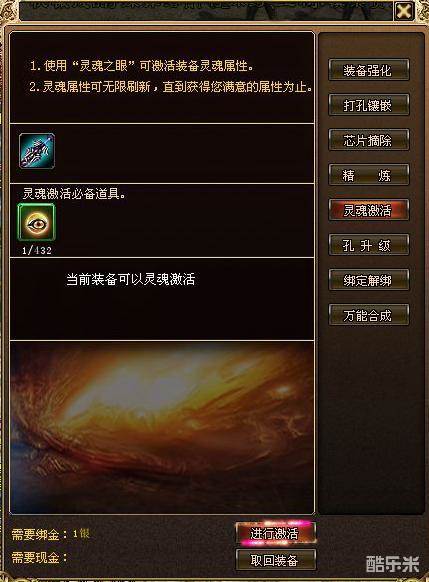Click the 1/432 item count label
This screenshot has height=582, width=429.
pos(37,251)
